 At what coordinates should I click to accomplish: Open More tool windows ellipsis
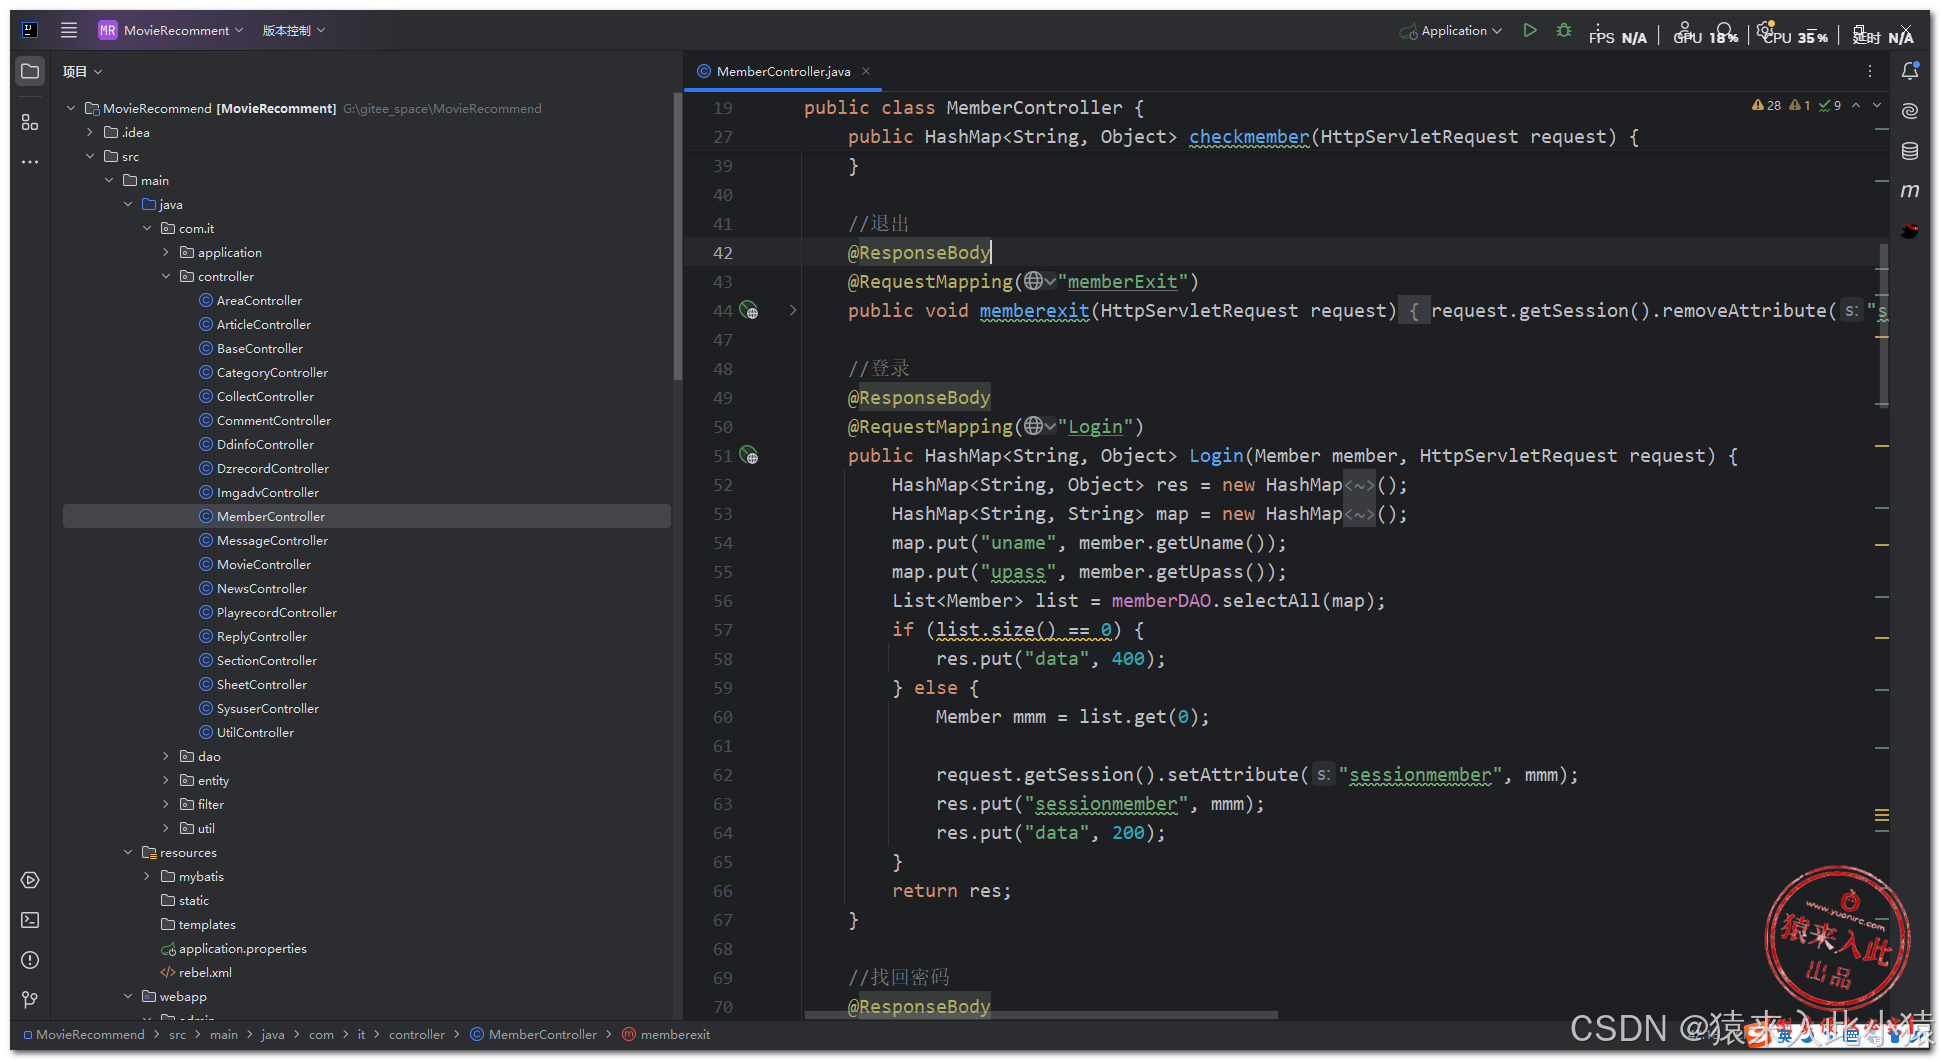pos(30,161)
